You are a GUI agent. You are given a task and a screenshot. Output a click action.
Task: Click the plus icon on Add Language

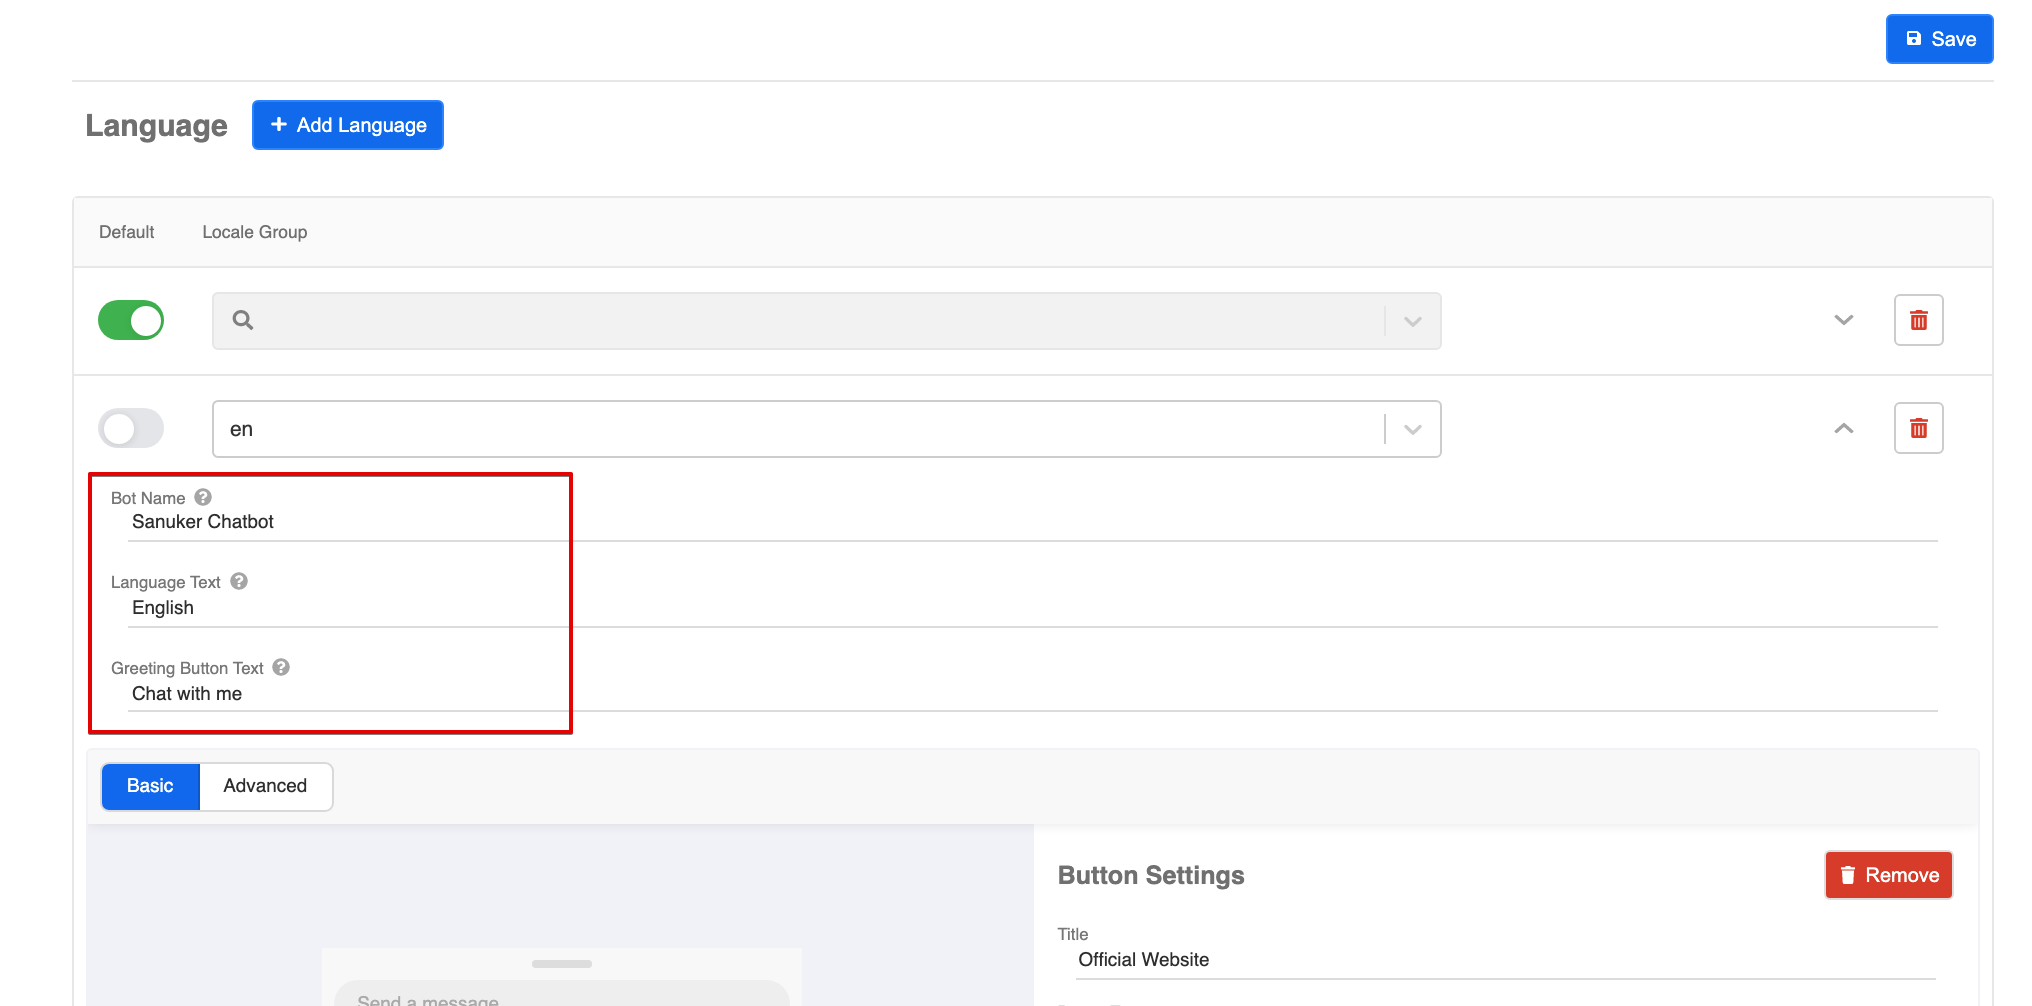(278, 125)
